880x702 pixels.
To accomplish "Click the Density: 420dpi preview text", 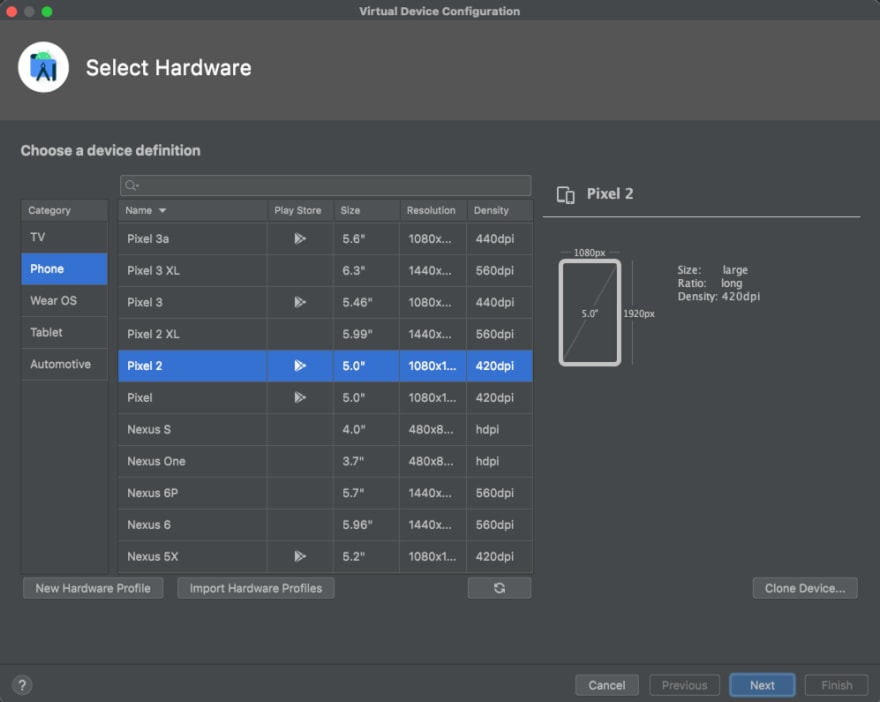I will pyautogui.click(x=718, y=296).
